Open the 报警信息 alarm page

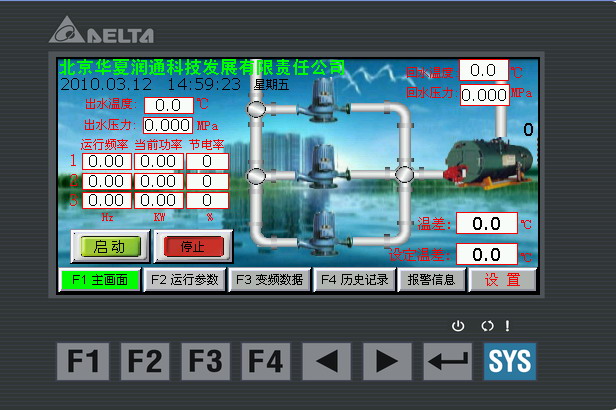(432, 280)
